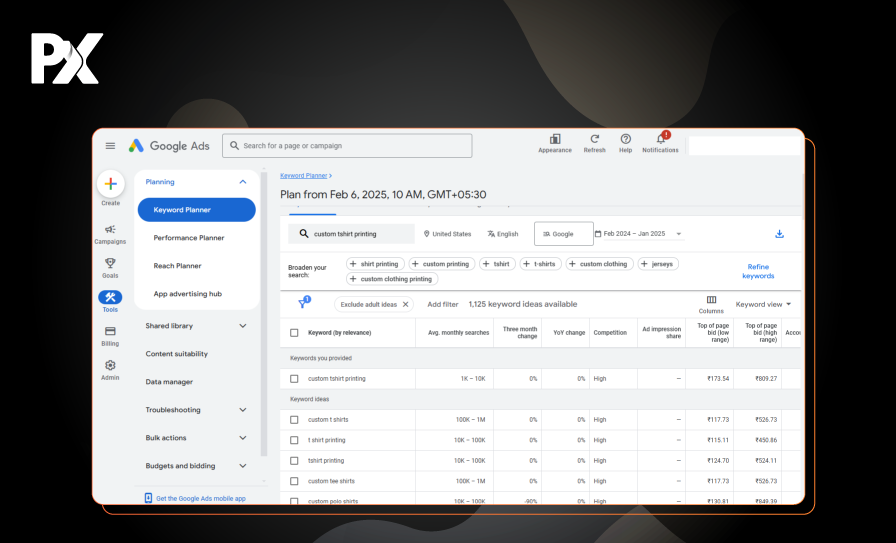
Task: Open the hamburger main menu
Action: tap(110, 146)
